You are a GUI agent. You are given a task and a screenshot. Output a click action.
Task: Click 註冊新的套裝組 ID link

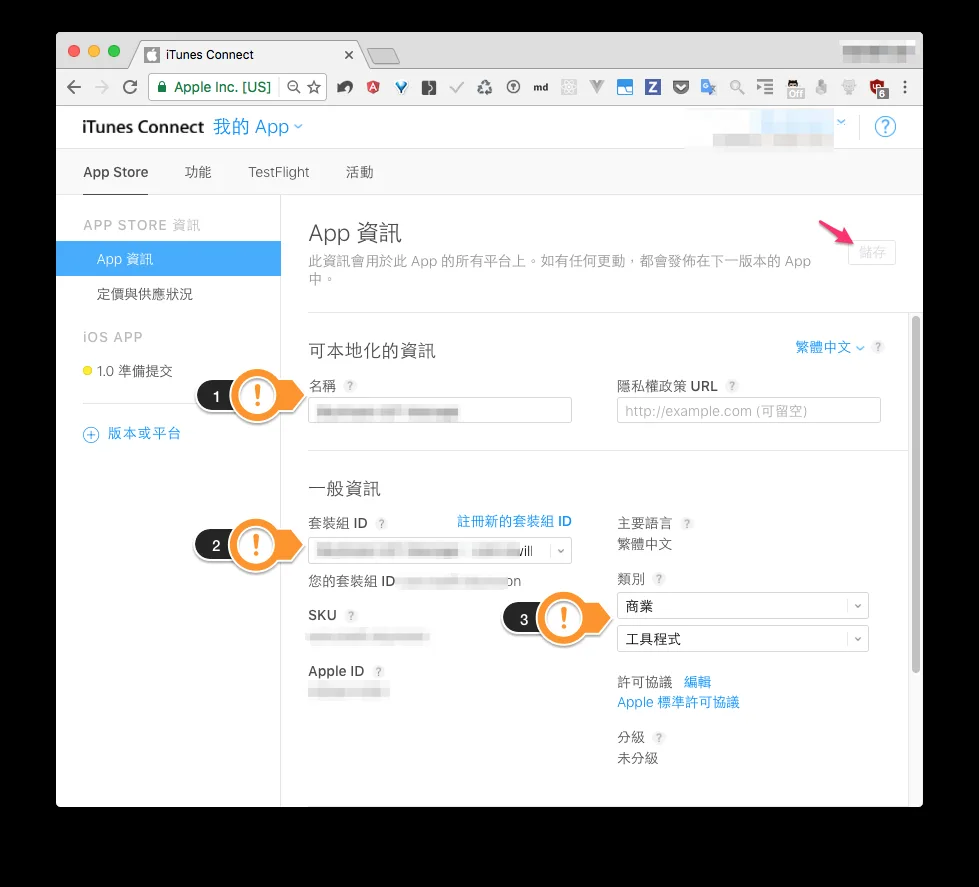(x=514, y=521)
